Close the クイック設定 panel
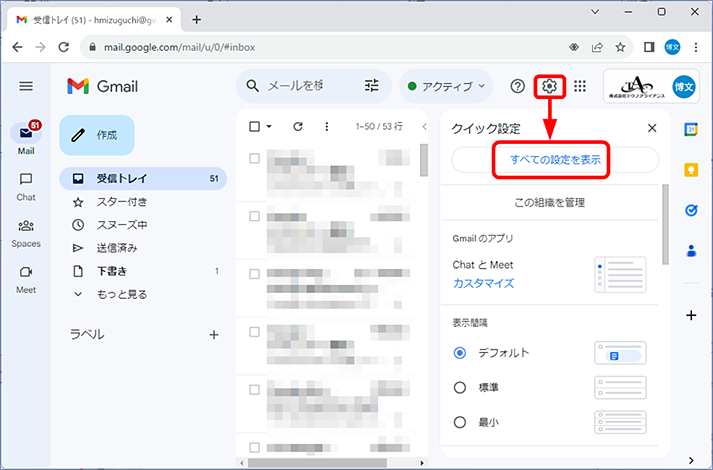This screenshot has height=470, width=713. pos(652,128)
